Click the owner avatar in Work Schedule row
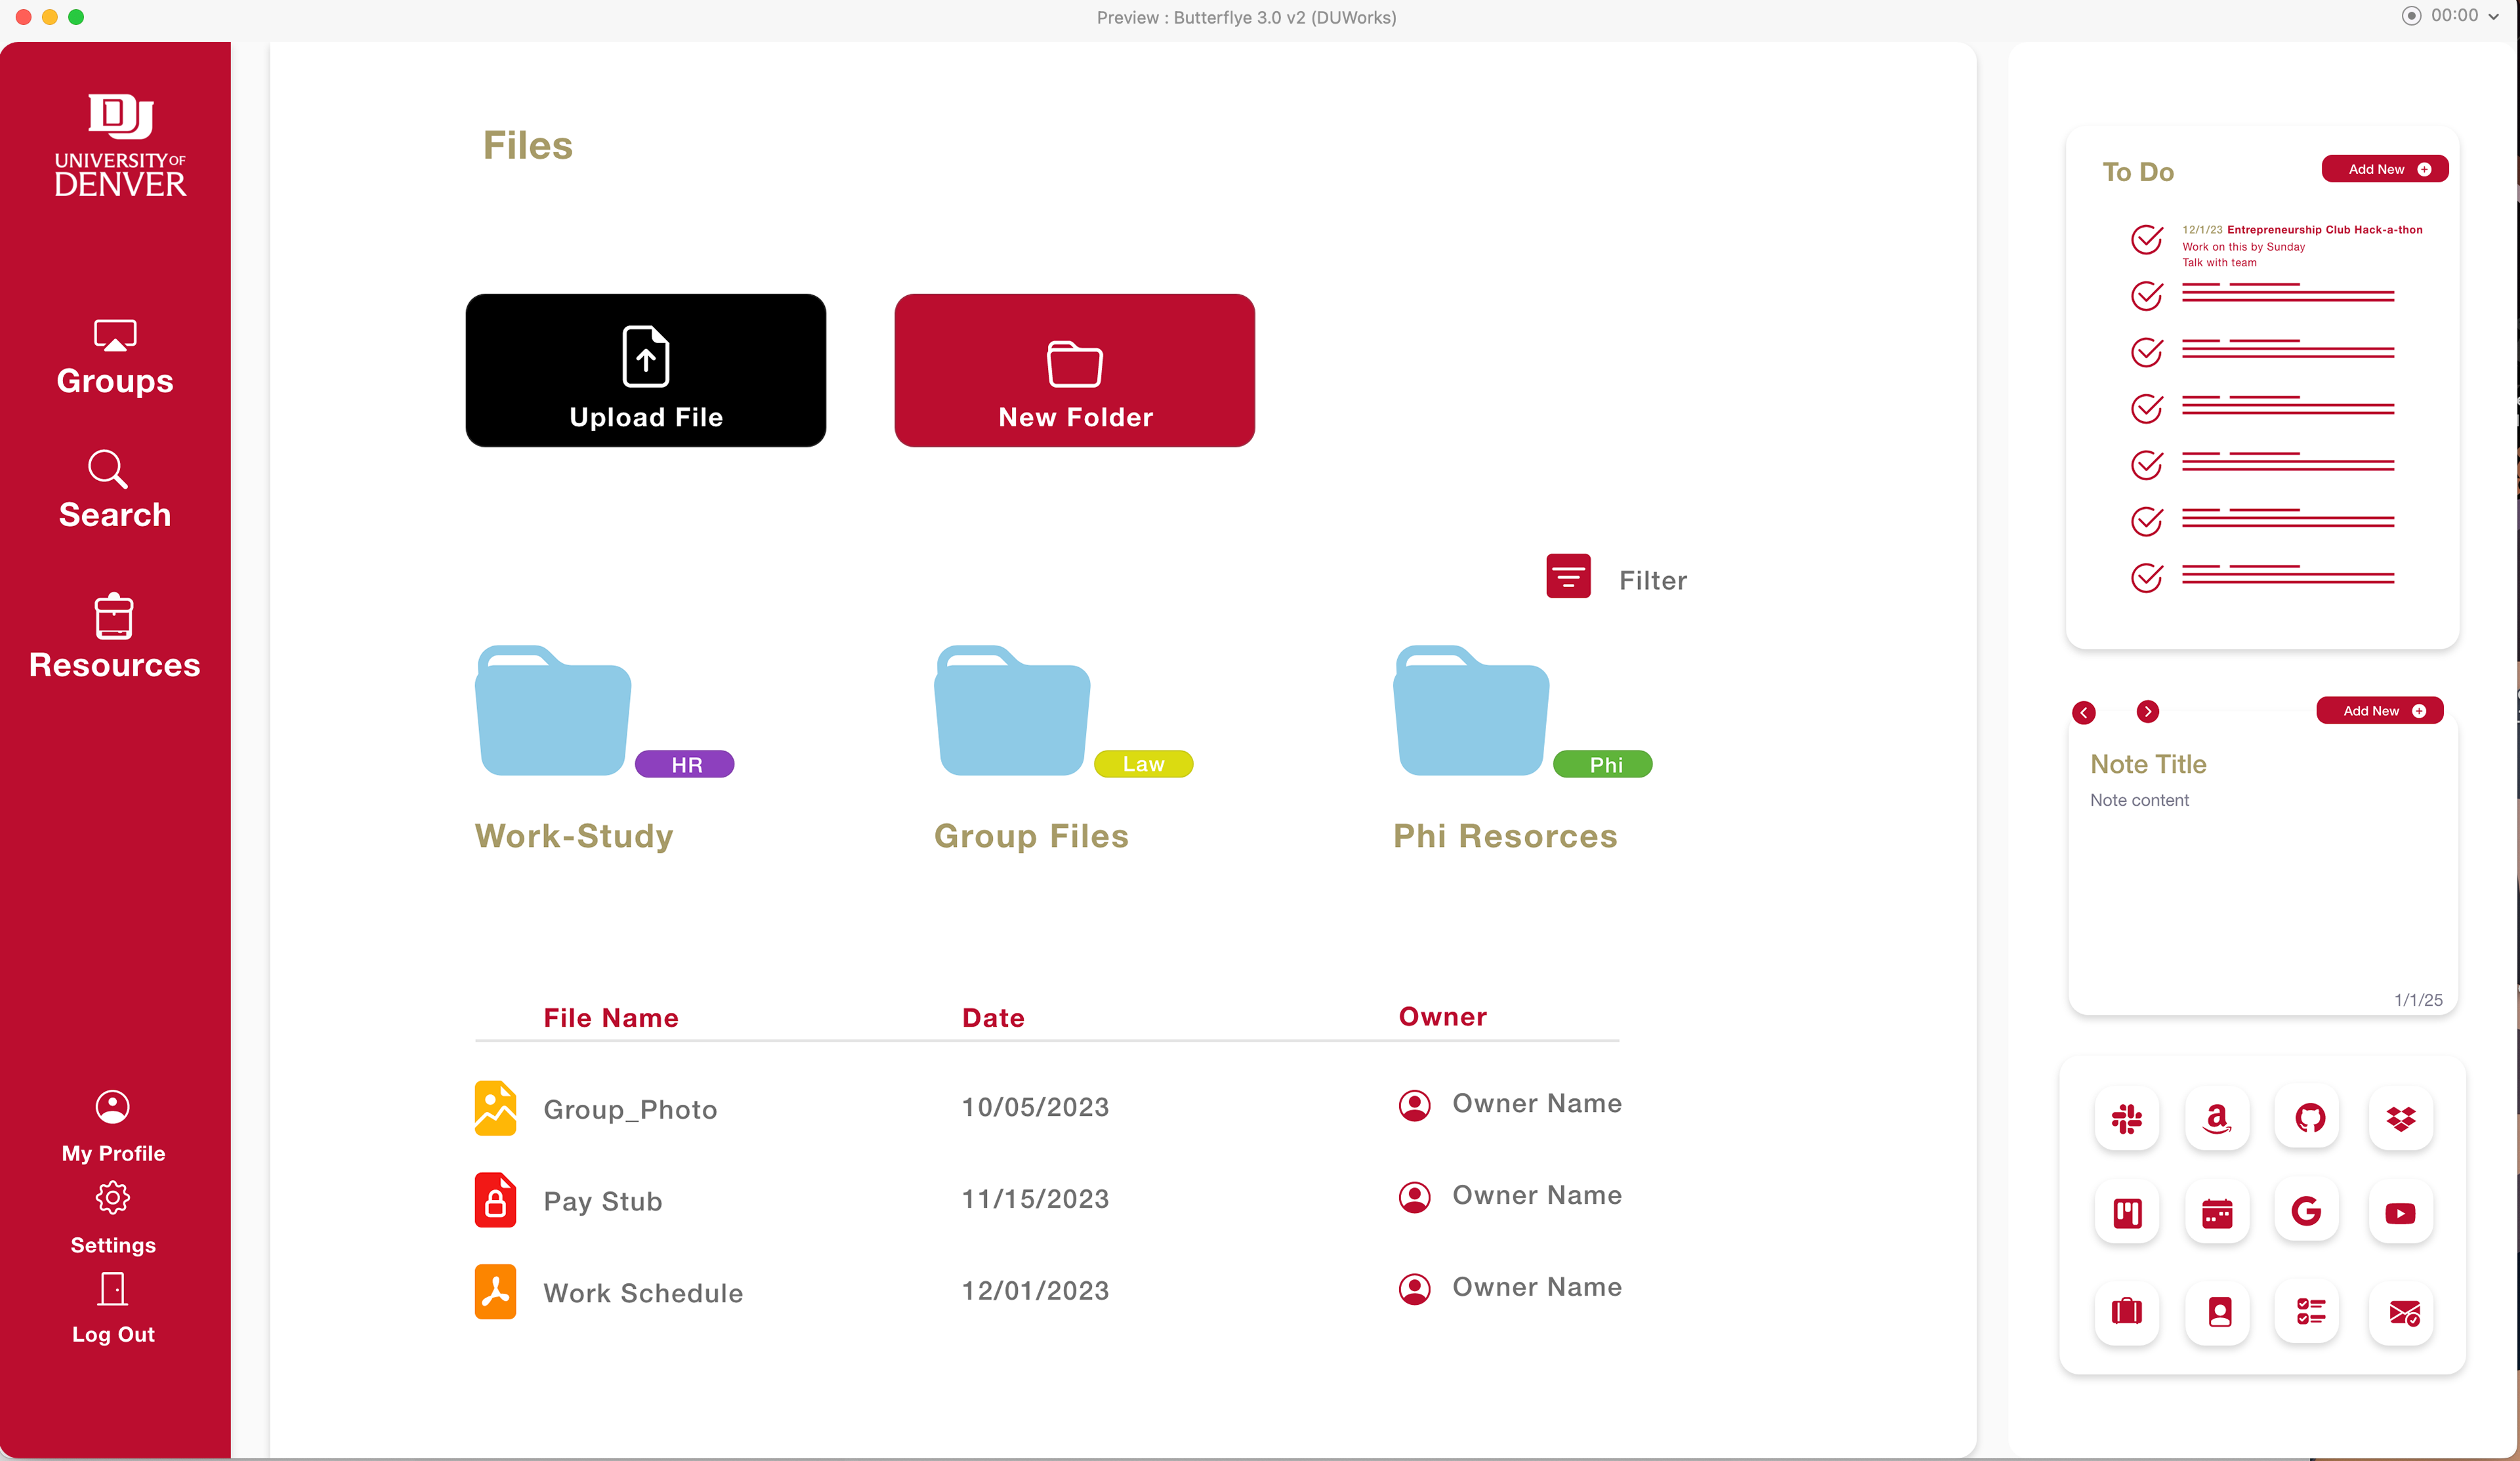 [x=1414, y=1289]
